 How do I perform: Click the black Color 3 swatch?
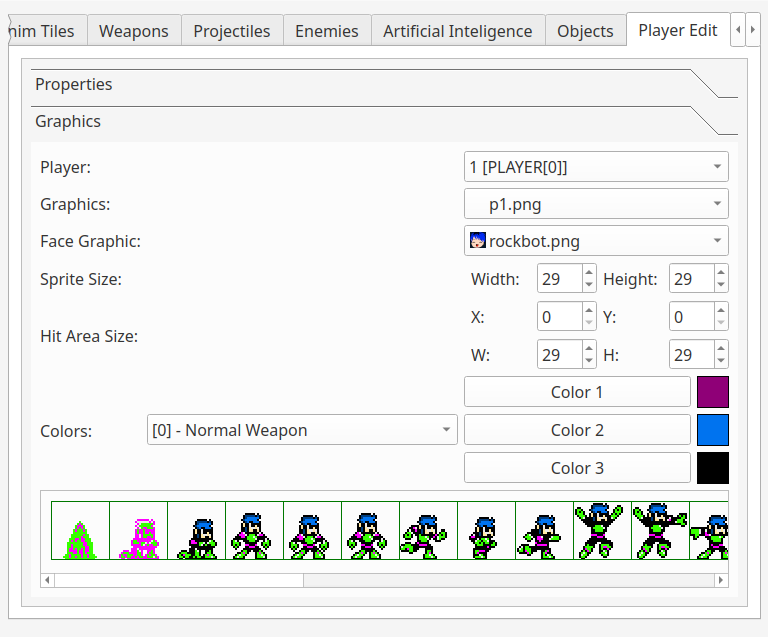[x=713, y=468]
